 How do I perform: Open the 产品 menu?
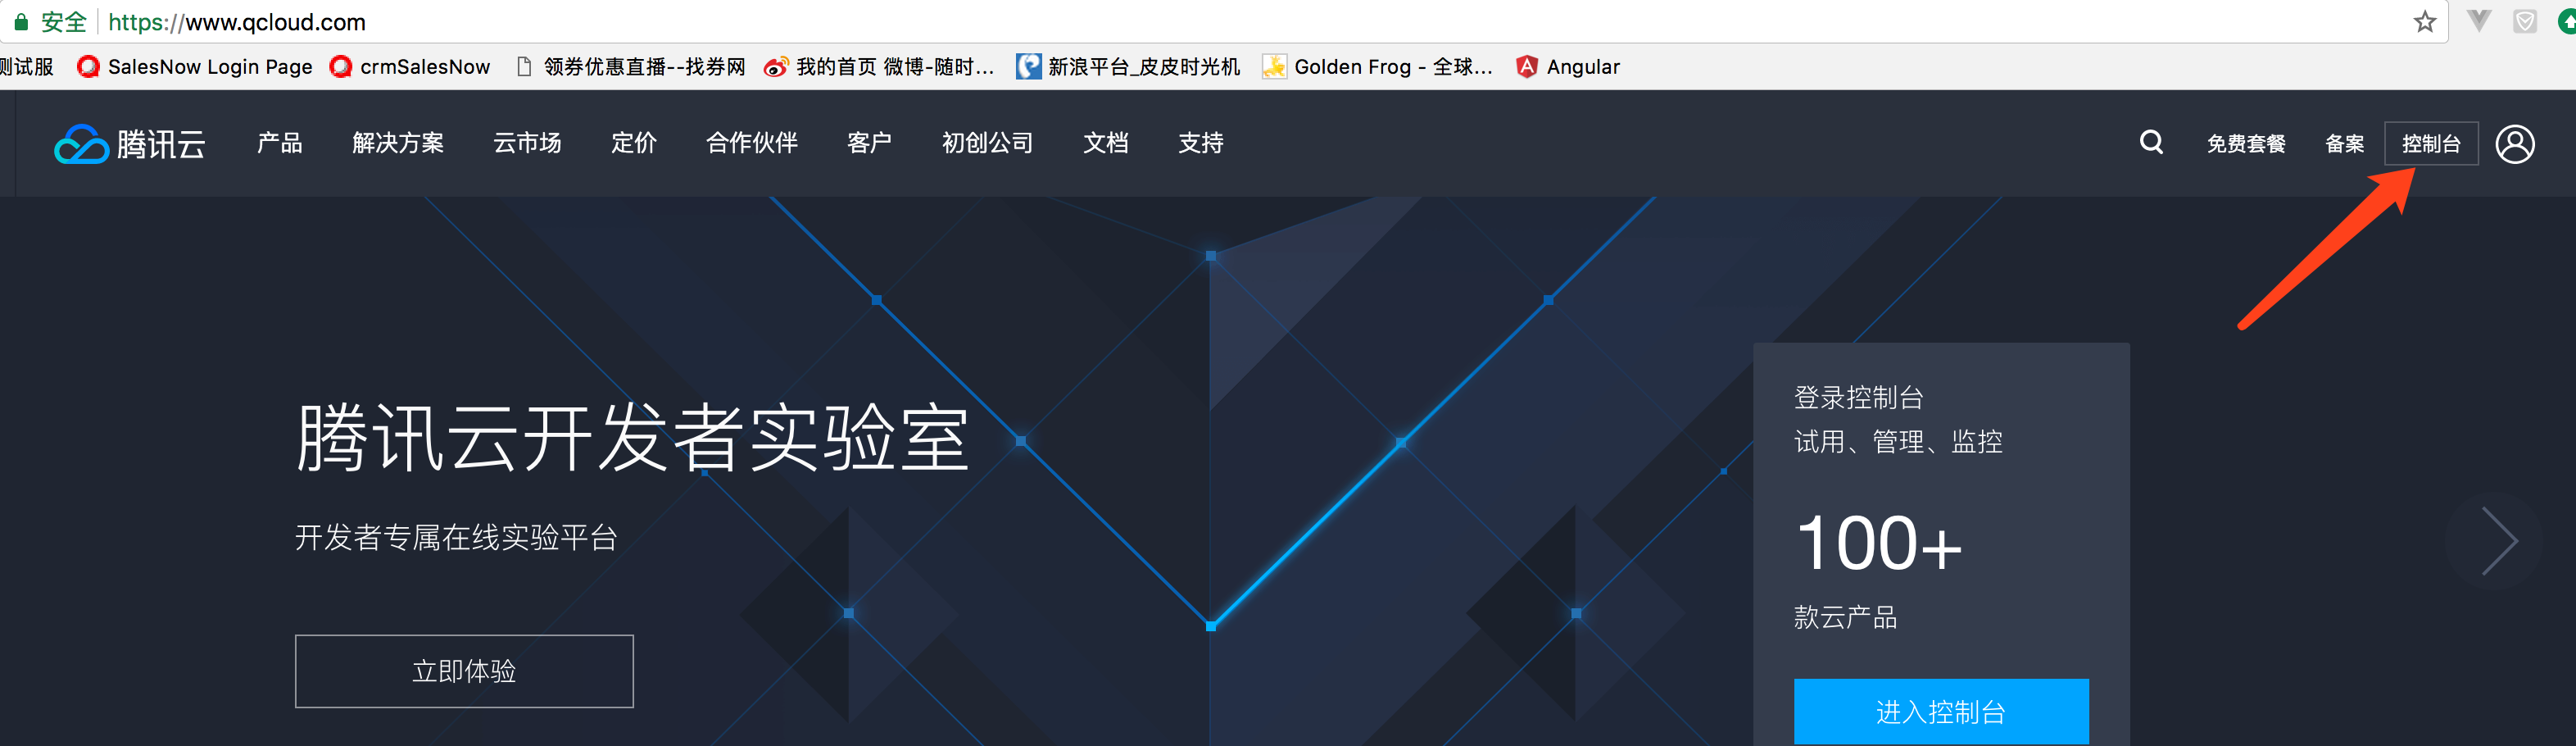[x=279, y=143]
